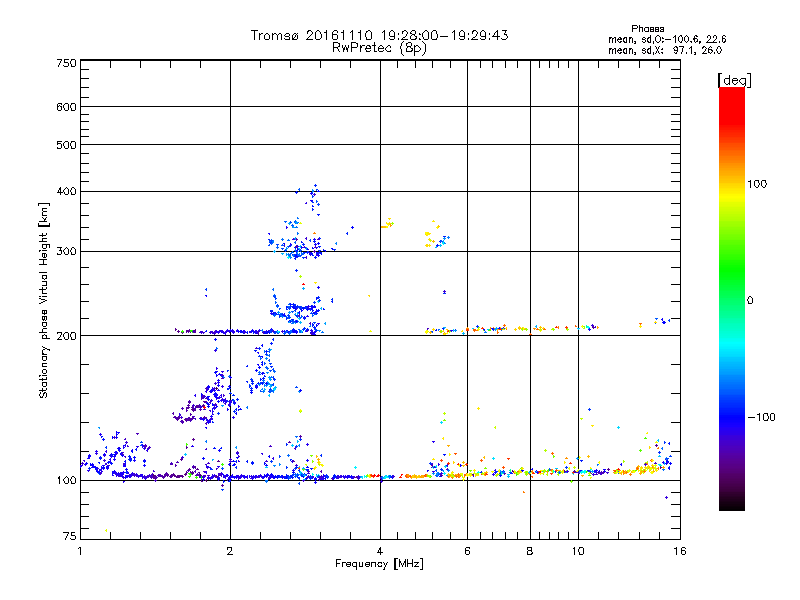Viewport: 800px width, 600px height.
Task: Click x-axis tick label '10'
Action: (578, 551)
